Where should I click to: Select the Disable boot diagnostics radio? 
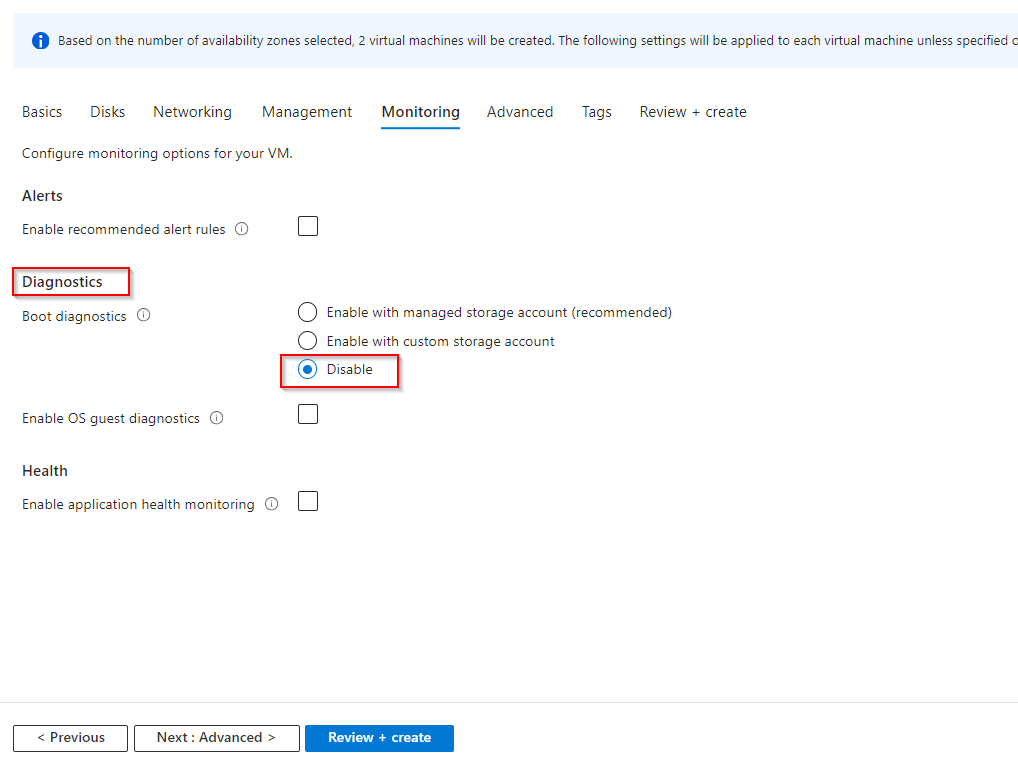pyautogui.click(x=308, y=370)
